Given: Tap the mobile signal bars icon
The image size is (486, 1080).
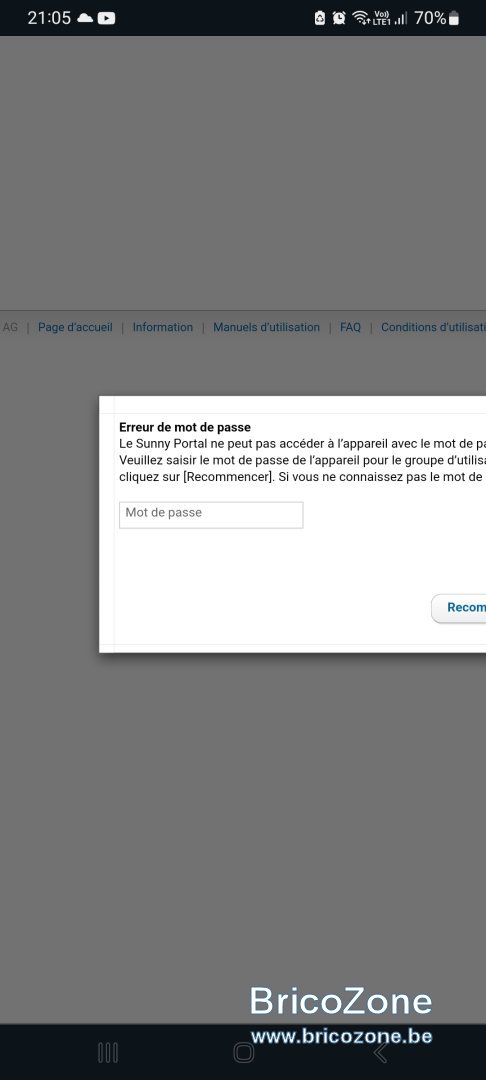Looking at the screenshot, I should (x=401, y=19).
